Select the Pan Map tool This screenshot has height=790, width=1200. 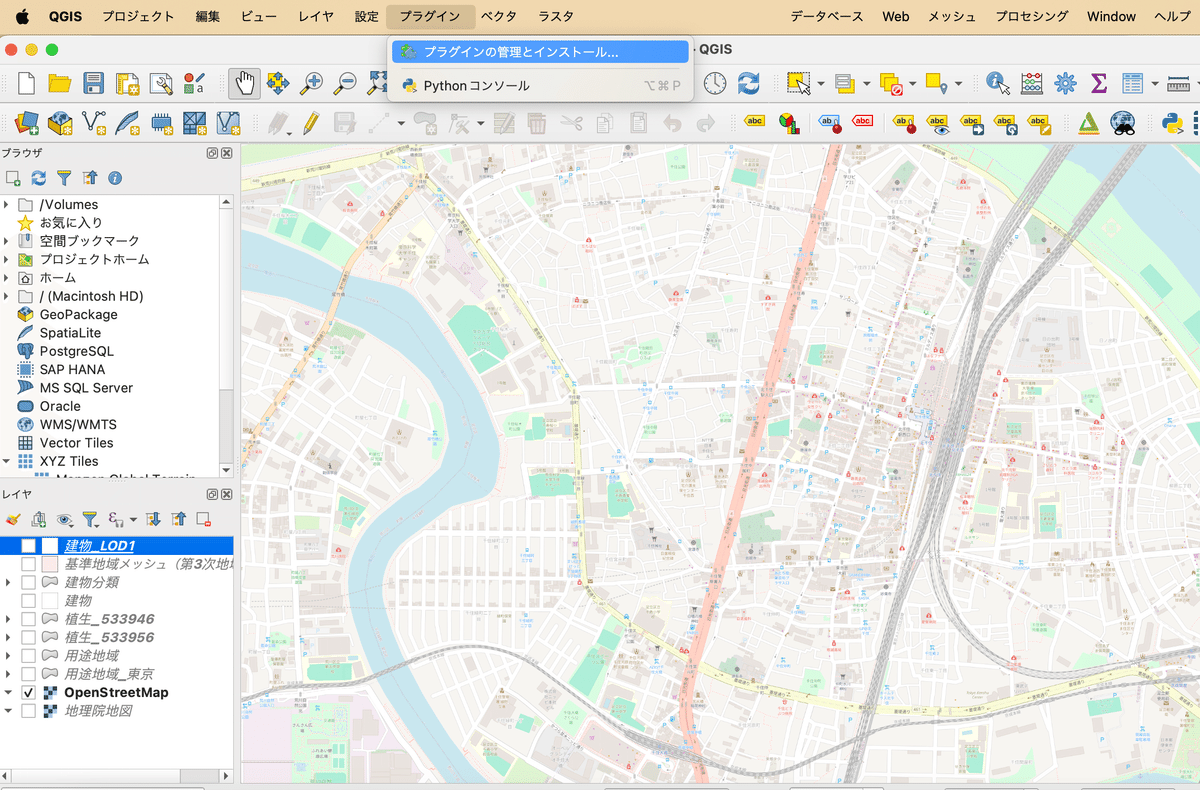pos(245,84)
